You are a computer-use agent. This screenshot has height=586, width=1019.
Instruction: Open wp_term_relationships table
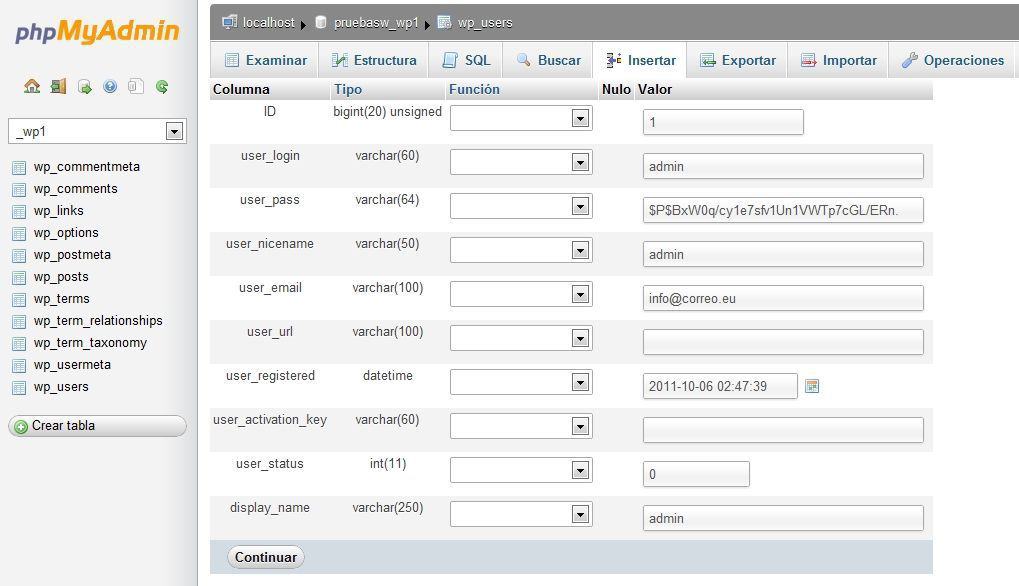click(98, 321)
